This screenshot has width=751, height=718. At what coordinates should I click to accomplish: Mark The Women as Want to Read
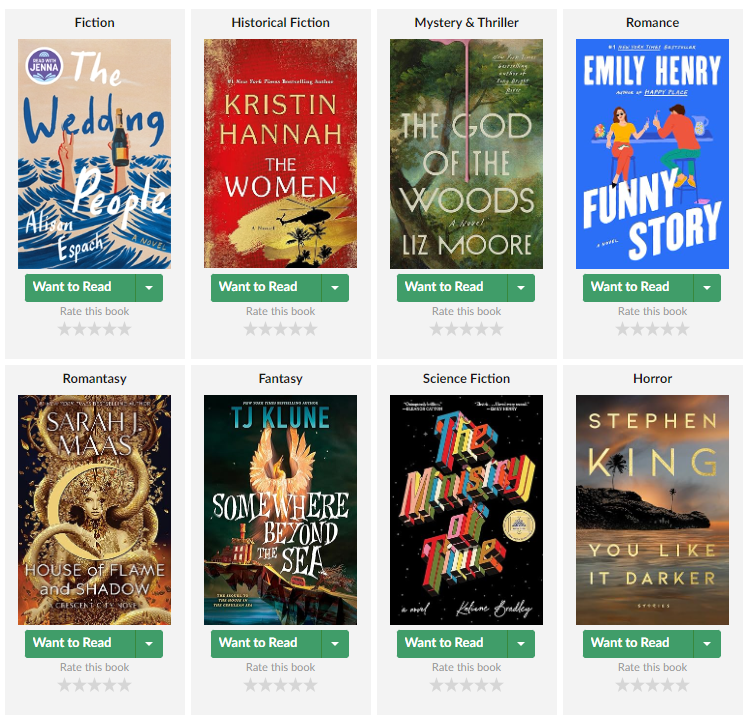point(266,288)
